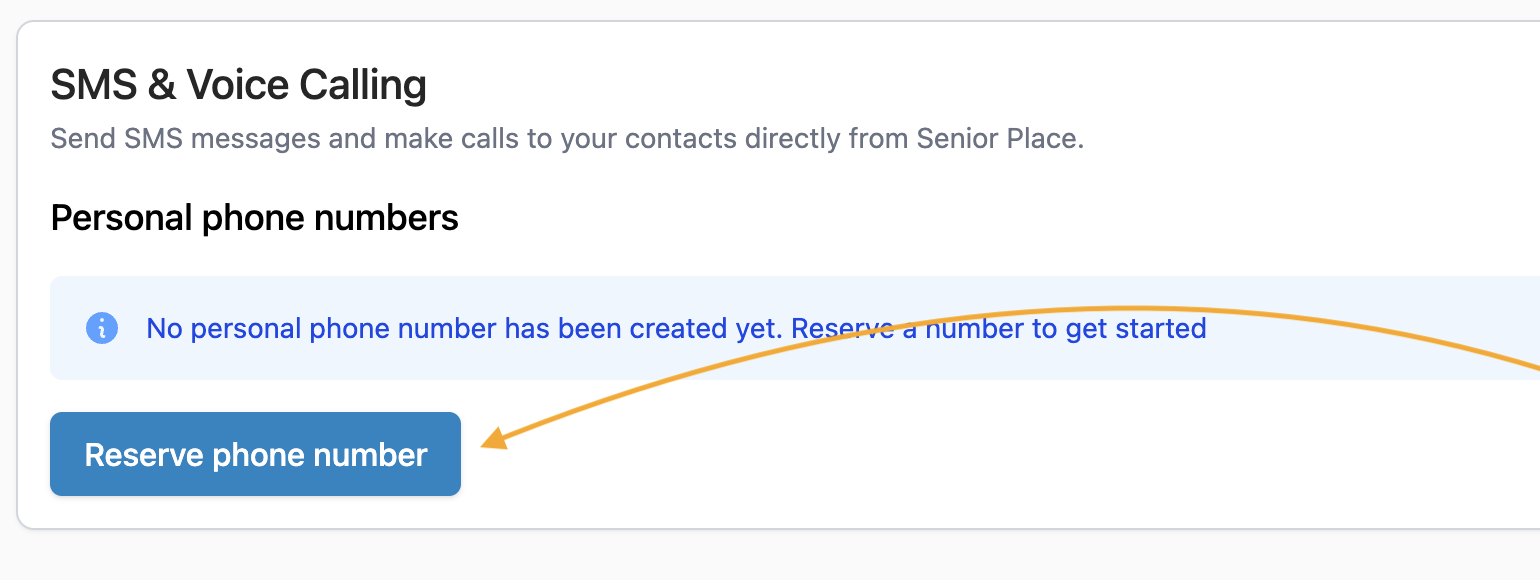Click 'Reserve a number to get started'
This screenshot has width=1540, height=580.
999,328
